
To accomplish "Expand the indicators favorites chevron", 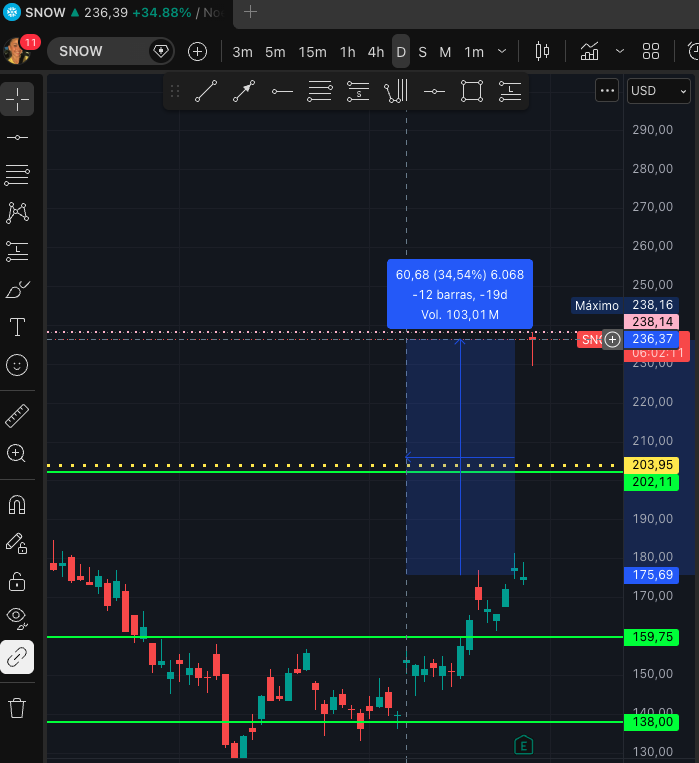I will click(x=620, y=51).
